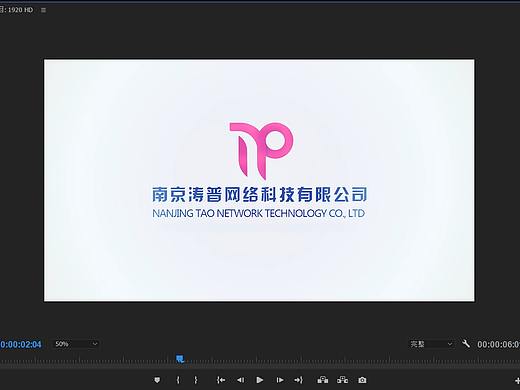Click the 1920 HD sequence tab label
The width and height of the screenshot is (520, 390).
click(x=17, y=10)
